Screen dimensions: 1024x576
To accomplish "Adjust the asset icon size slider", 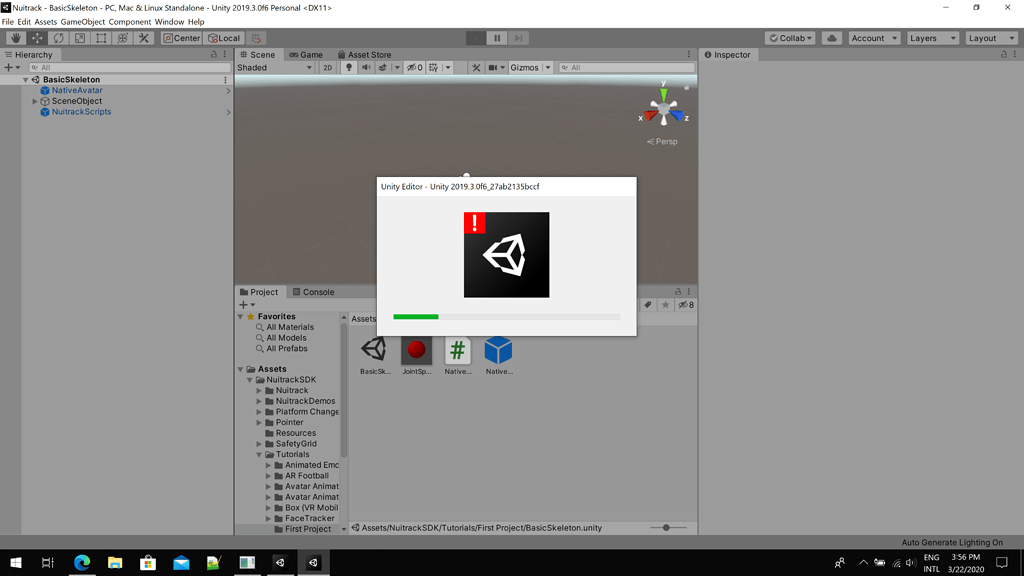I will 666,528.
